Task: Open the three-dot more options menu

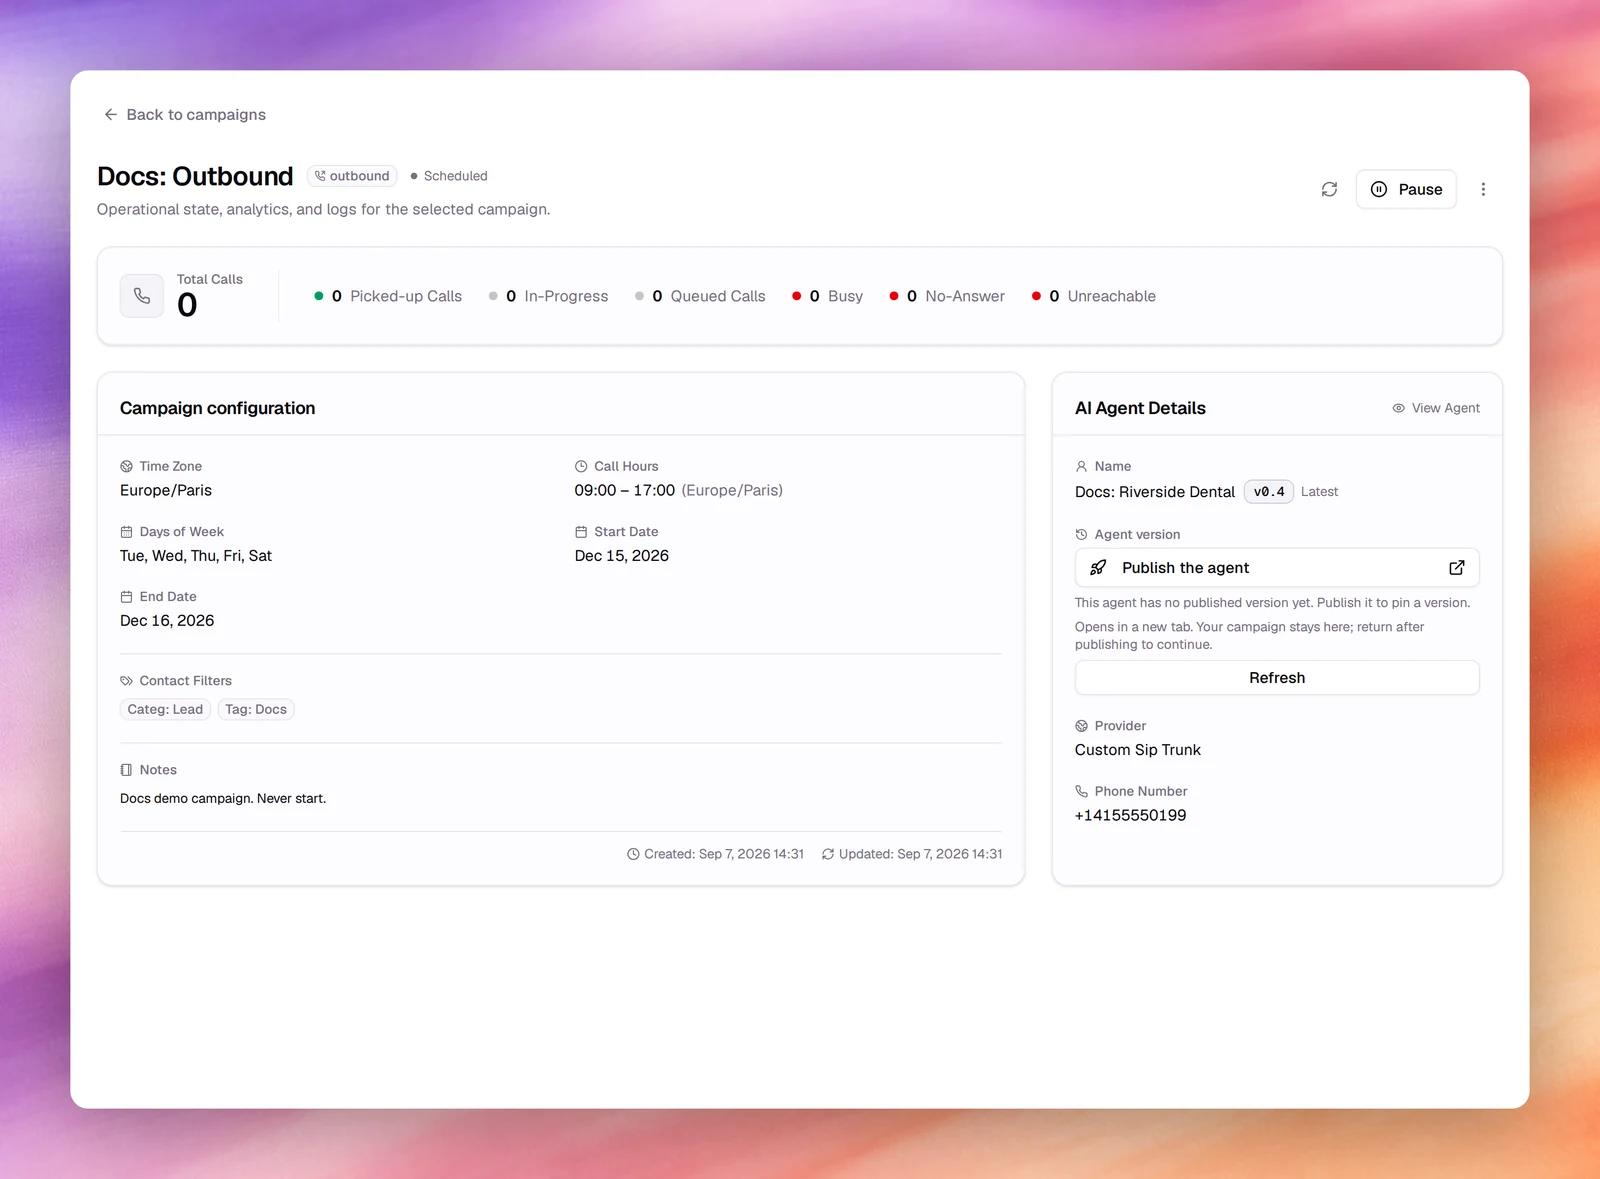Action: (1483, 189)
